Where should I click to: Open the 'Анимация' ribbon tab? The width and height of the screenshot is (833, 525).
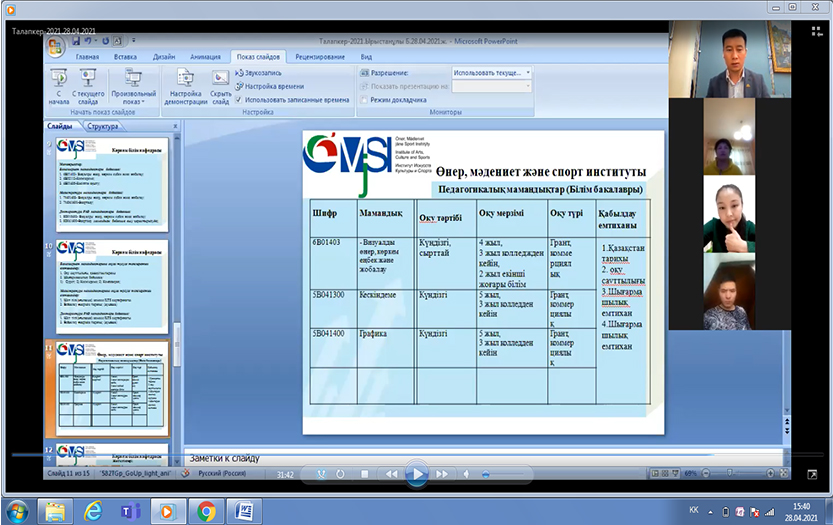tap(205, 57)
